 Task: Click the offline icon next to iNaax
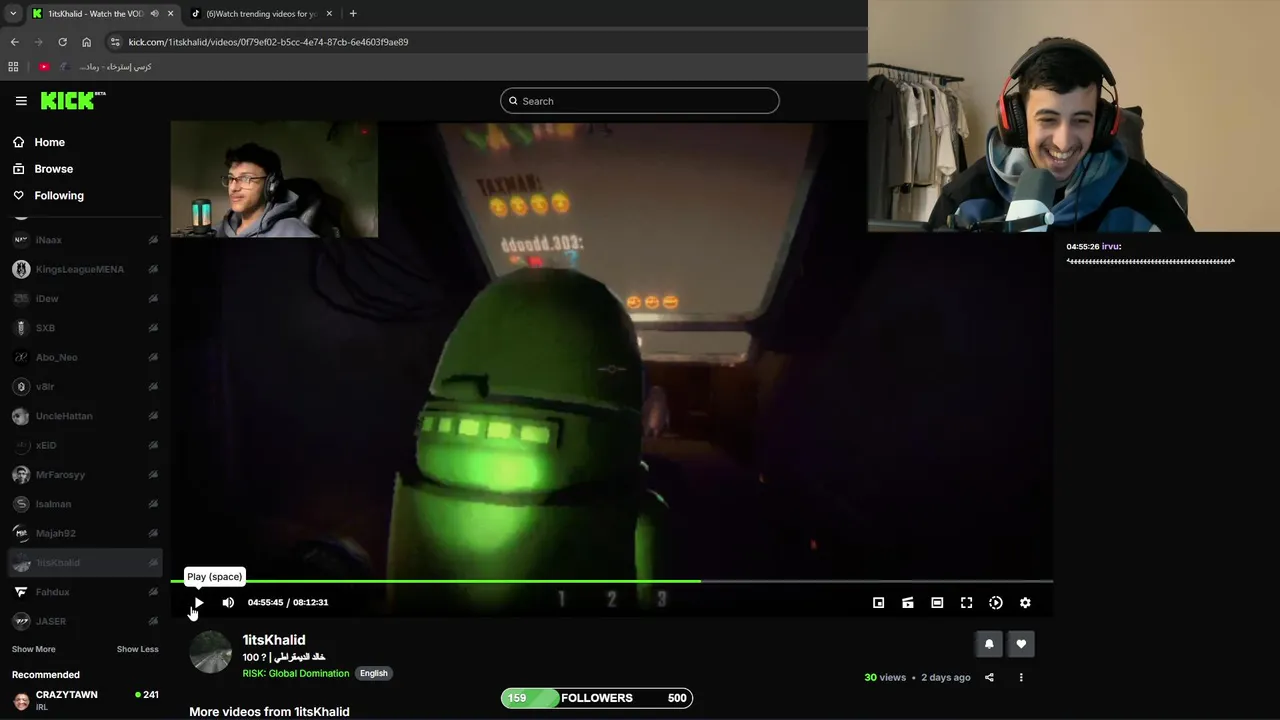(x=153, y=240)
